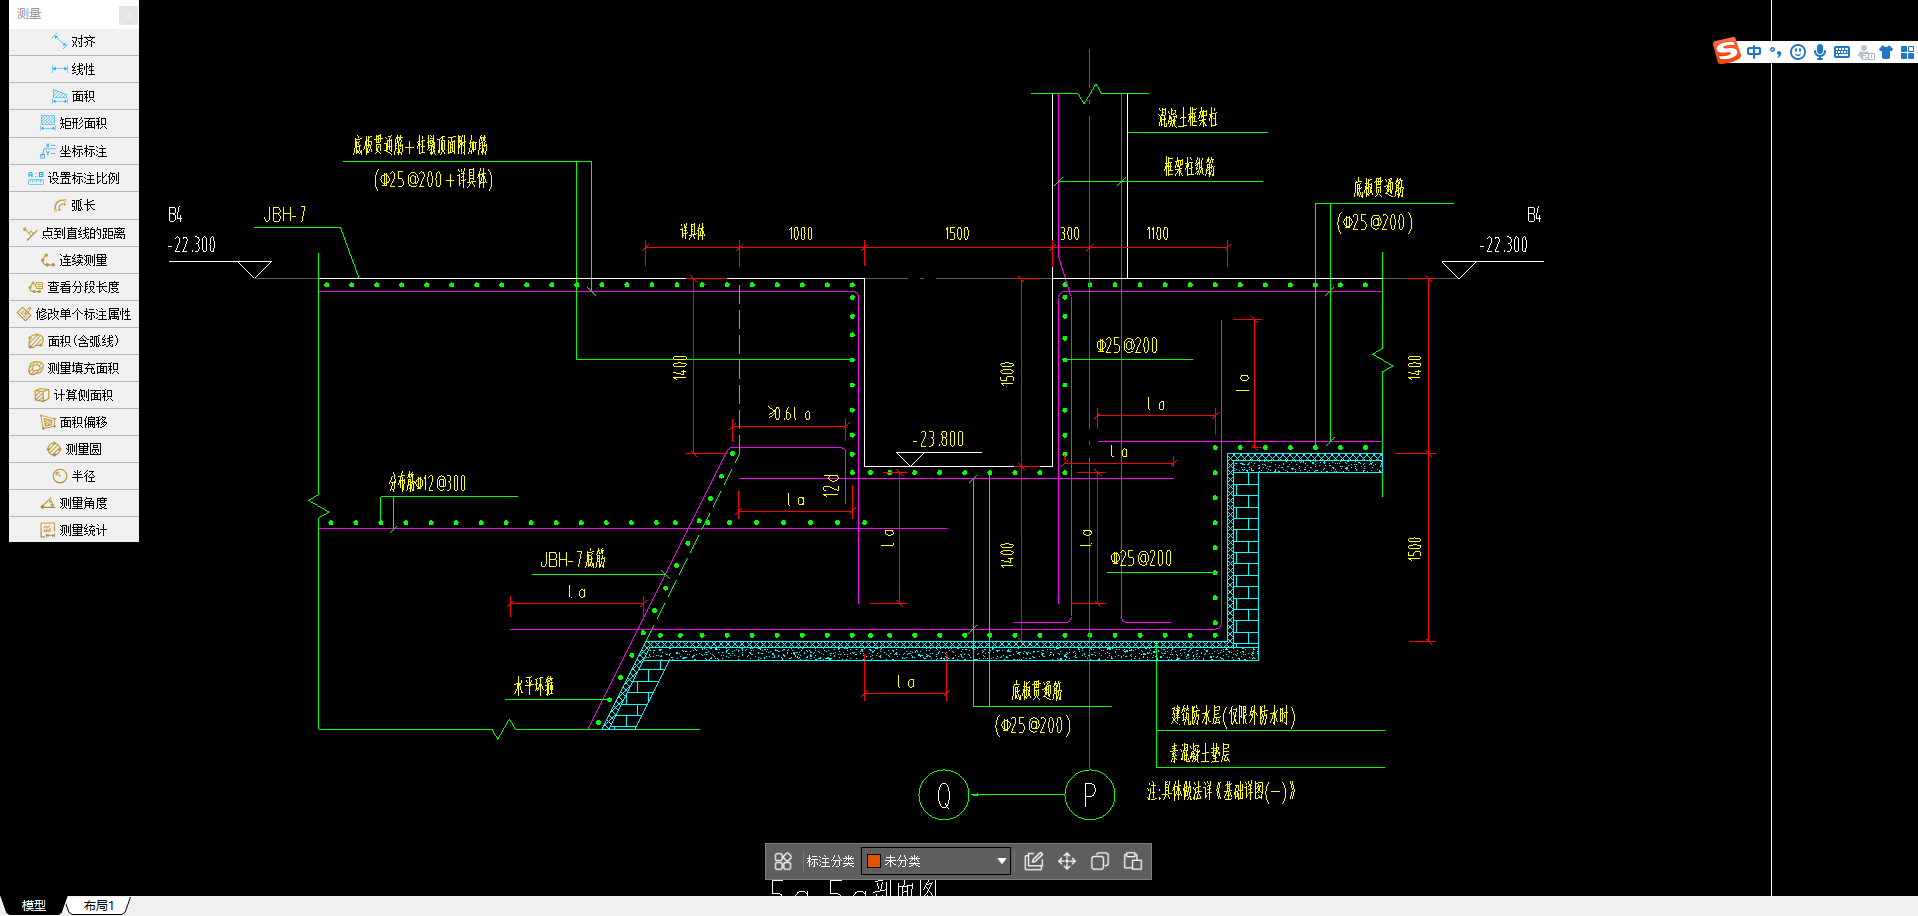Choose 计算侧面积 side area calculation
Screen dimensions: 1918x916
coord(74,395)
